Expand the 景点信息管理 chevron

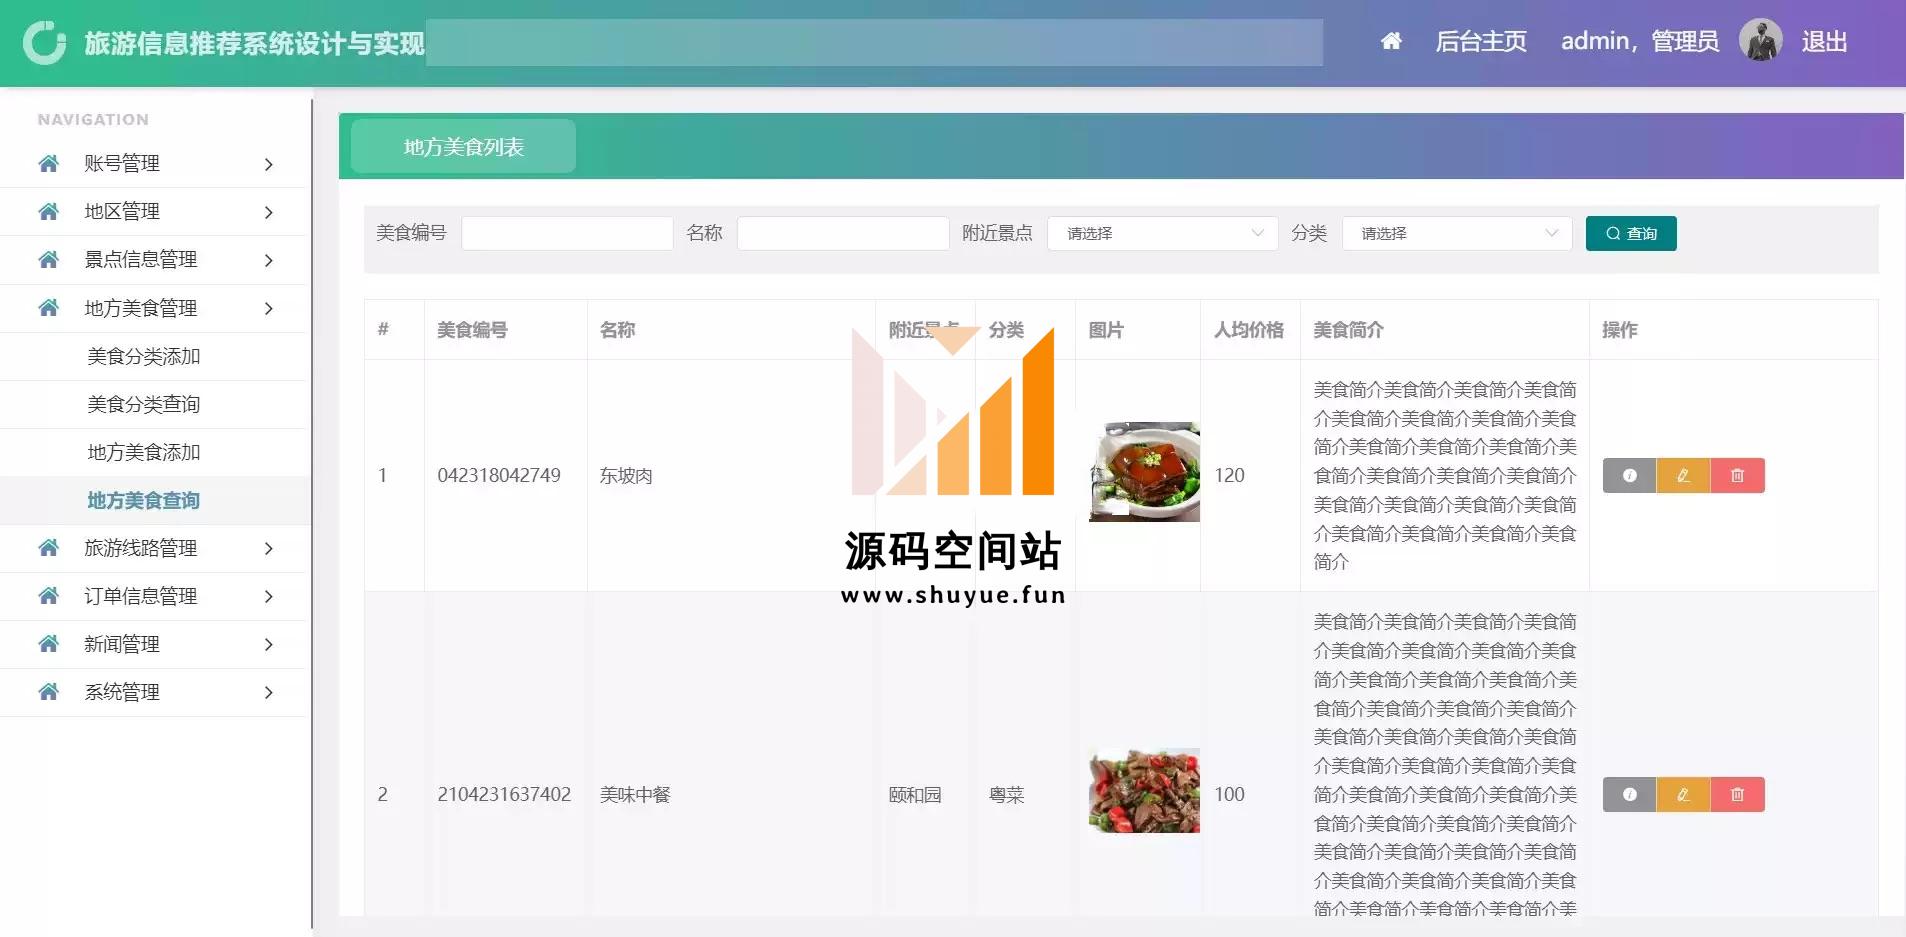pos(268,260)
